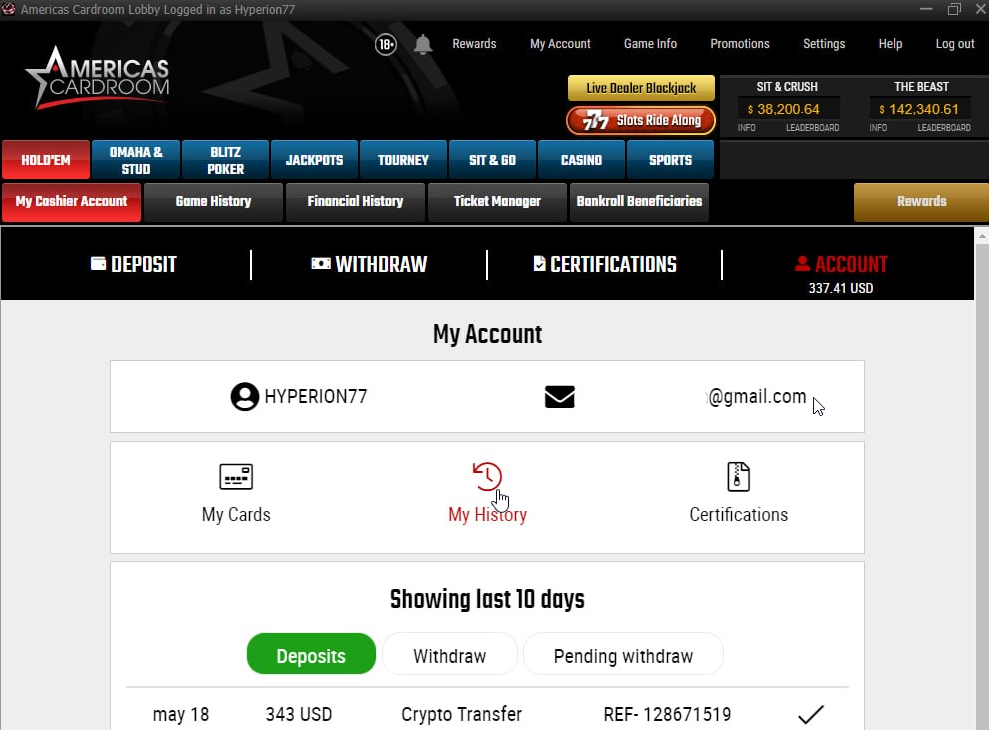Open the Deposit section

[134, 264]
